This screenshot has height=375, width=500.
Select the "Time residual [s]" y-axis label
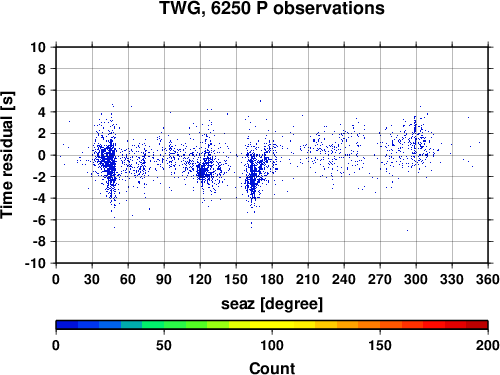click(x=7, y=155)
